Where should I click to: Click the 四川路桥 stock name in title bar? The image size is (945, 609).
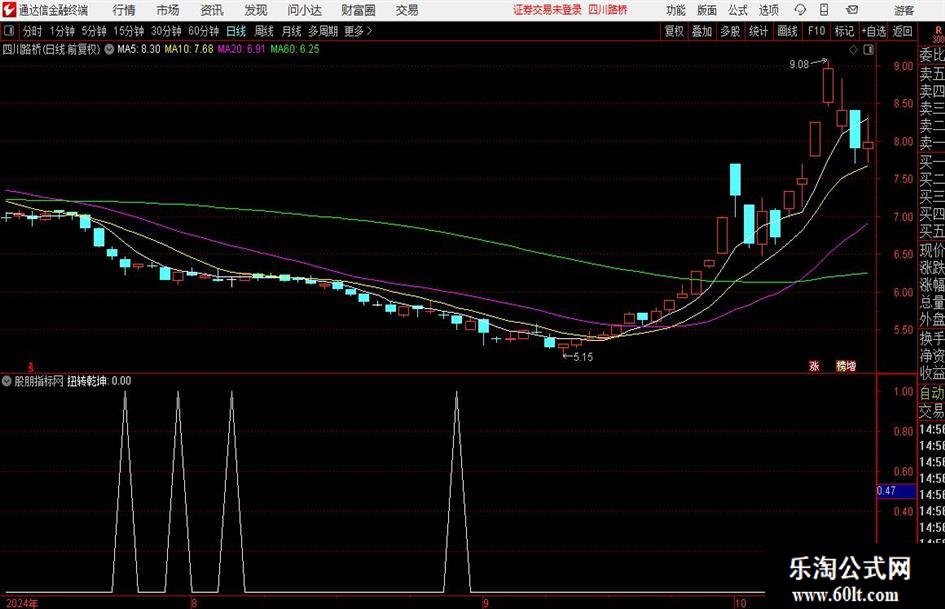(608, 10)
